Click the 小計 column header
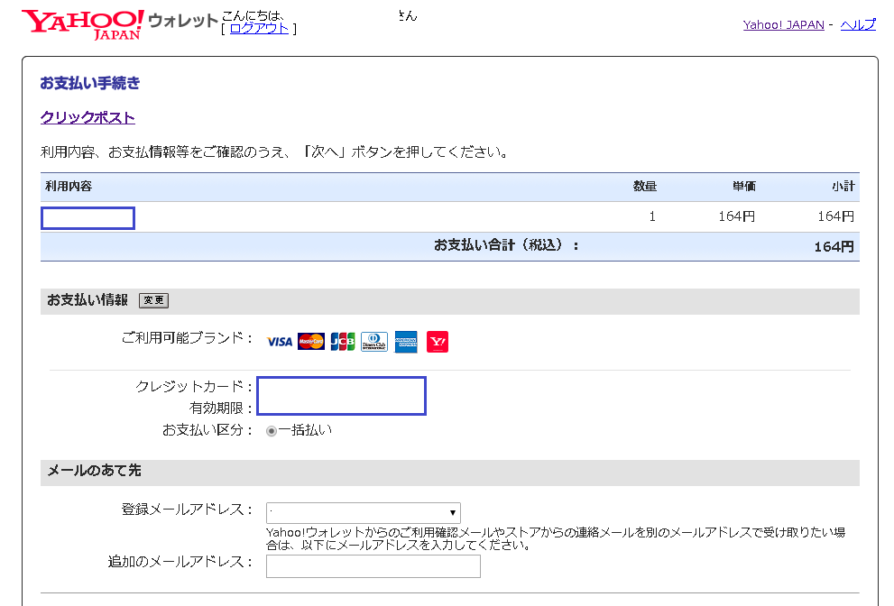The width and height of the screenshot is (894, 606). [x=840, y=187]
